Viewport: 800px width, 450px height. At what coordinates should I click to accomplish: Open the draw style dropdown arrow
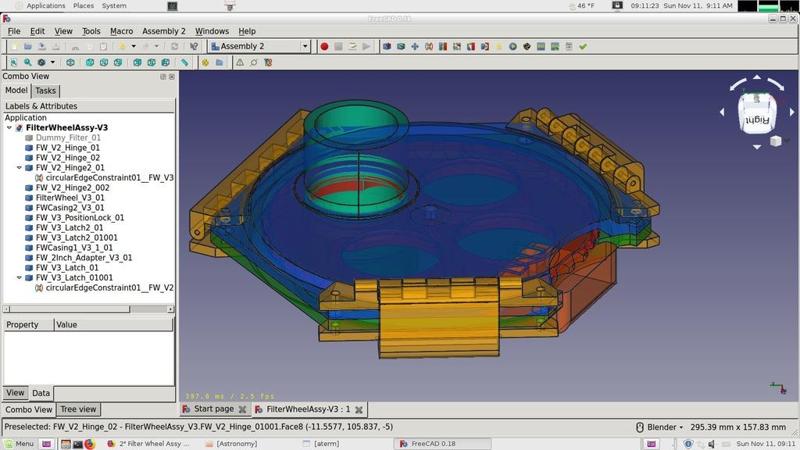pos(53,62)
